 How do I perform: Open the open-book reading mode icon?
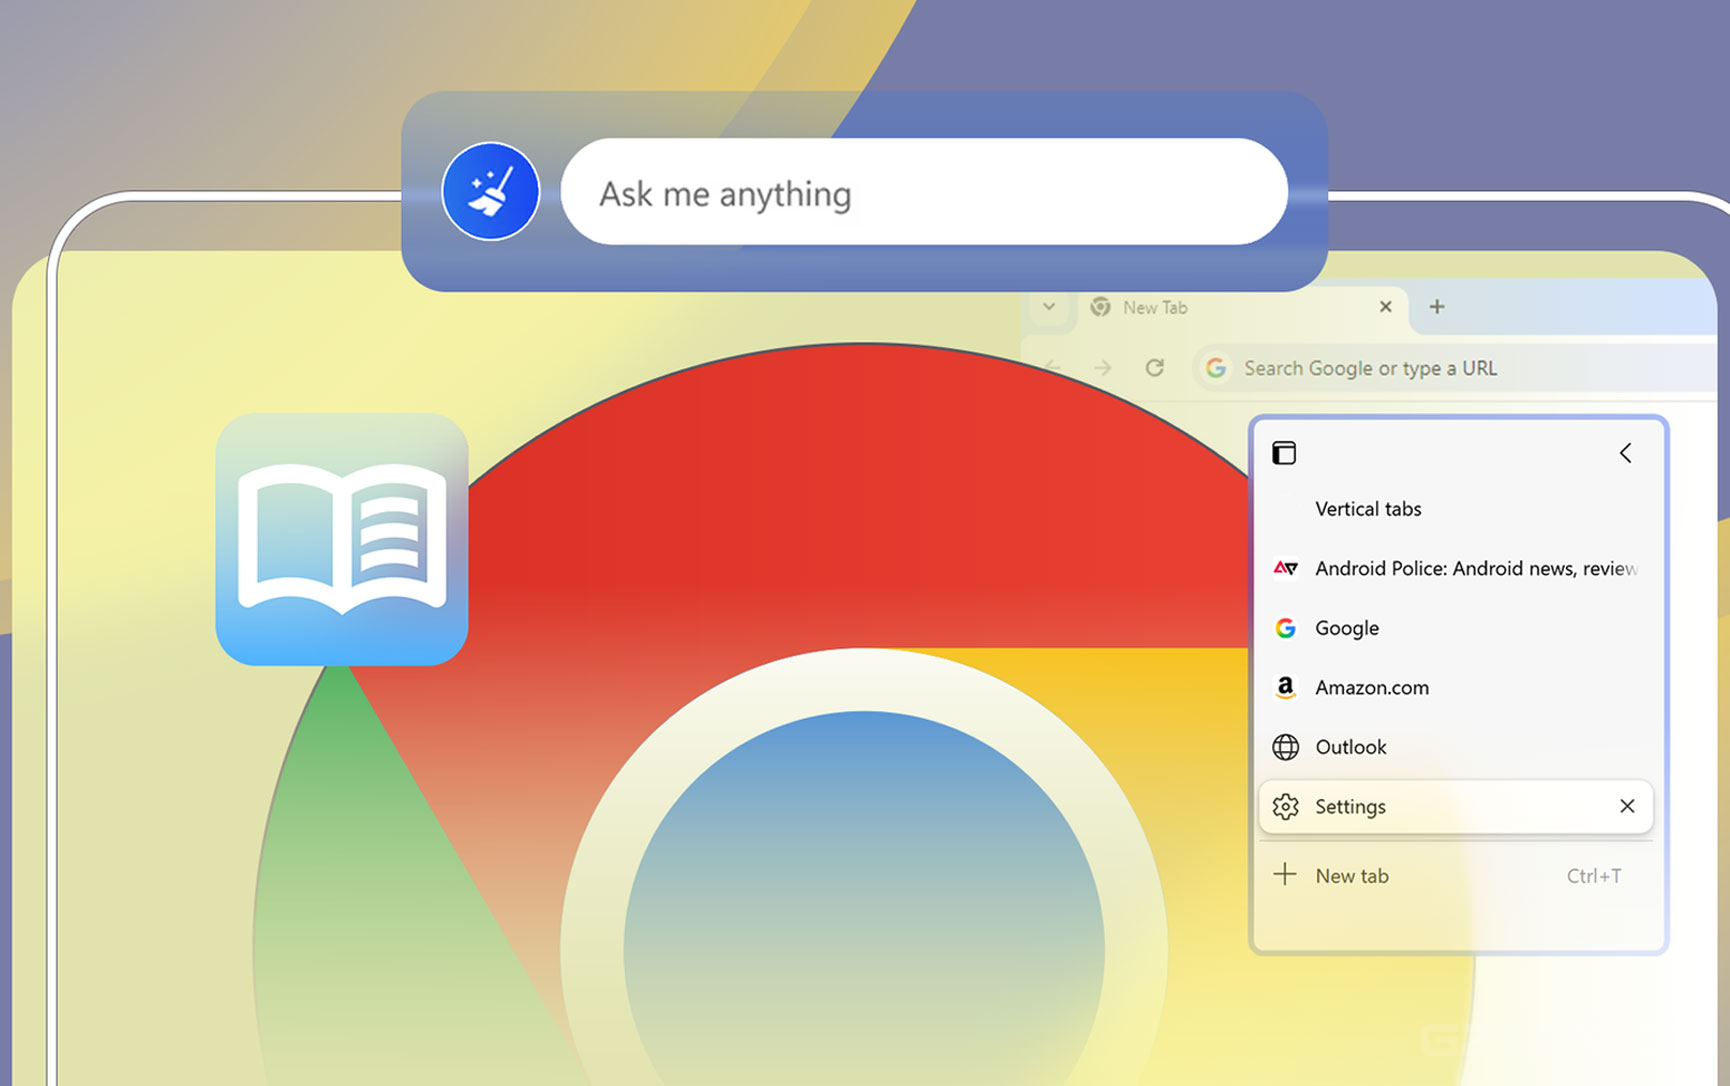click(x=342, y=539)
